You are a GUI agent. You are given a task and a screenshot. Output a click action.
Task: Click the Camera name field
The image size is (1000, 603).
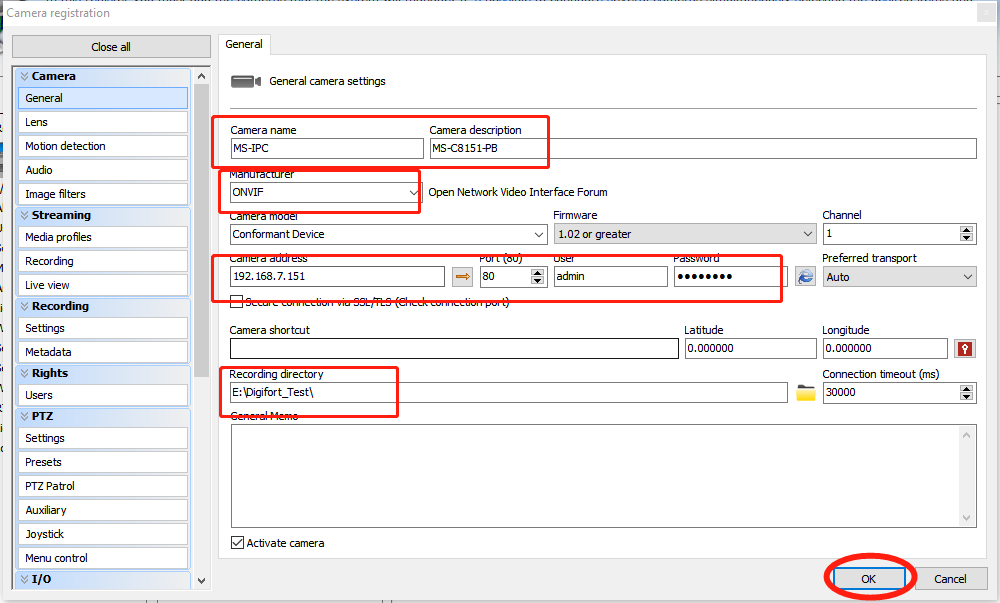click(327, 149)
